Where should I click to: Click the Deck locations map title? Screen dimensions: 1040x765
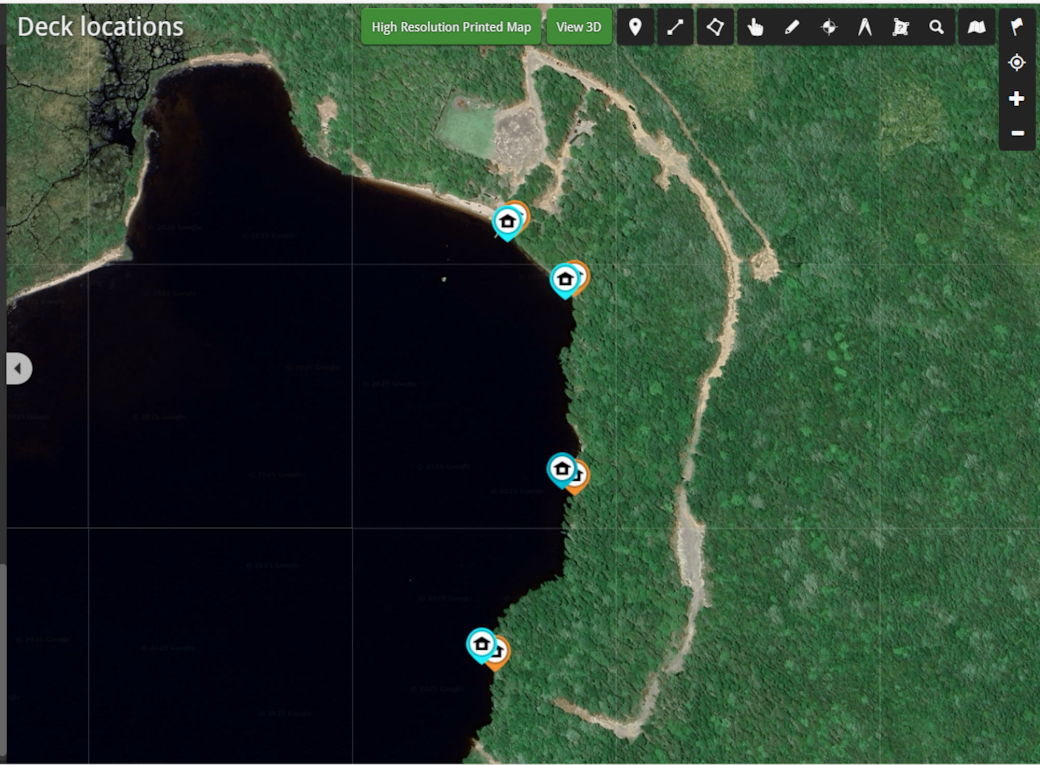tap(100, 27)
